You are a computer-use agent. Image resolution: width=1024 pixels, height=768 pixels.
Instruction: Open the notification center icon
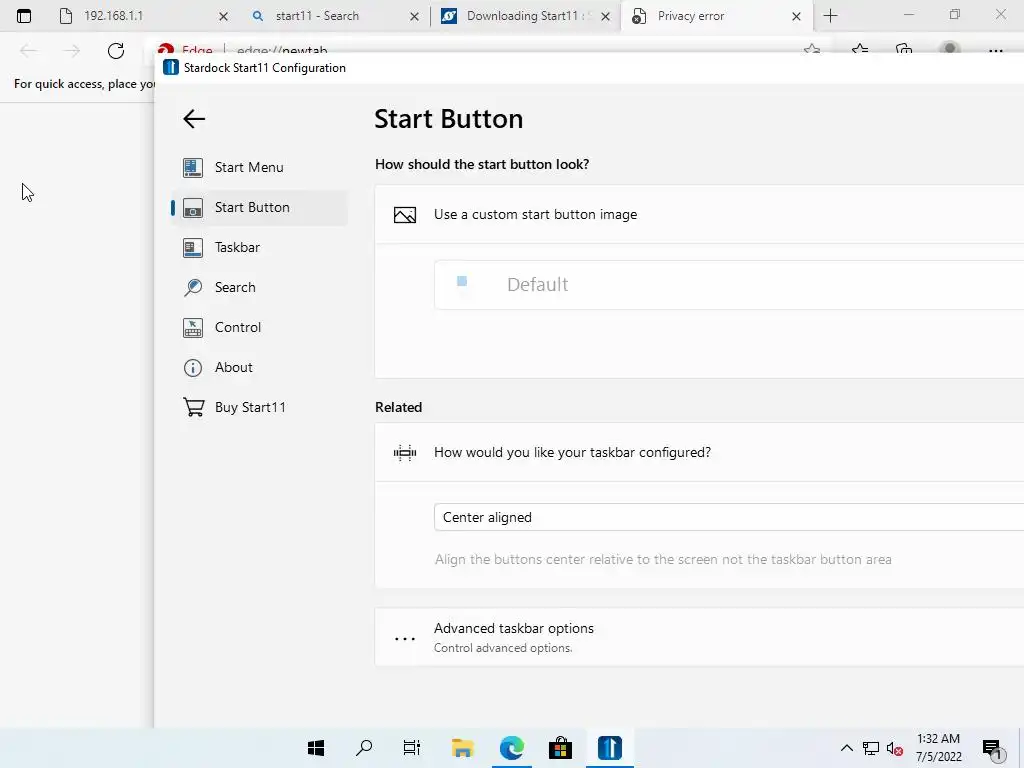click(992, 750)
